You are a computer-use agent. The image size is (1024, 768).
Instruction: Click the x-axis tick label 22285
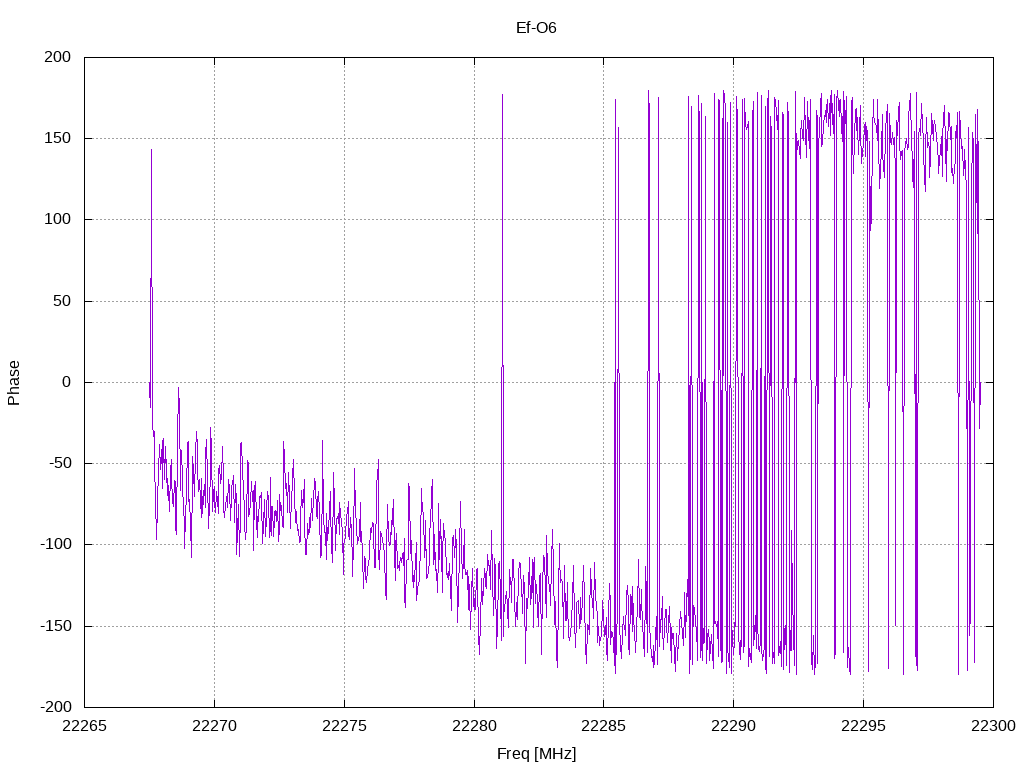click(603, 726)
